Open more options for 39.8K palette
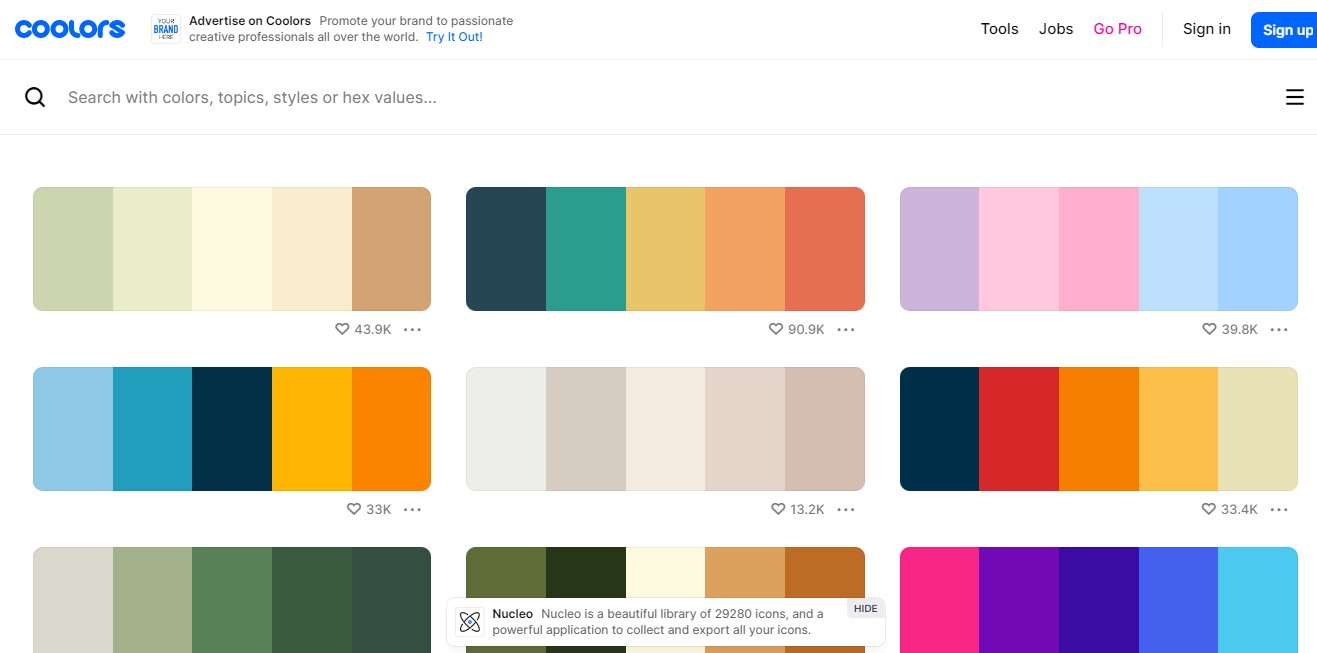Viewport: 1317px width, 653px height. point(1279,329)
